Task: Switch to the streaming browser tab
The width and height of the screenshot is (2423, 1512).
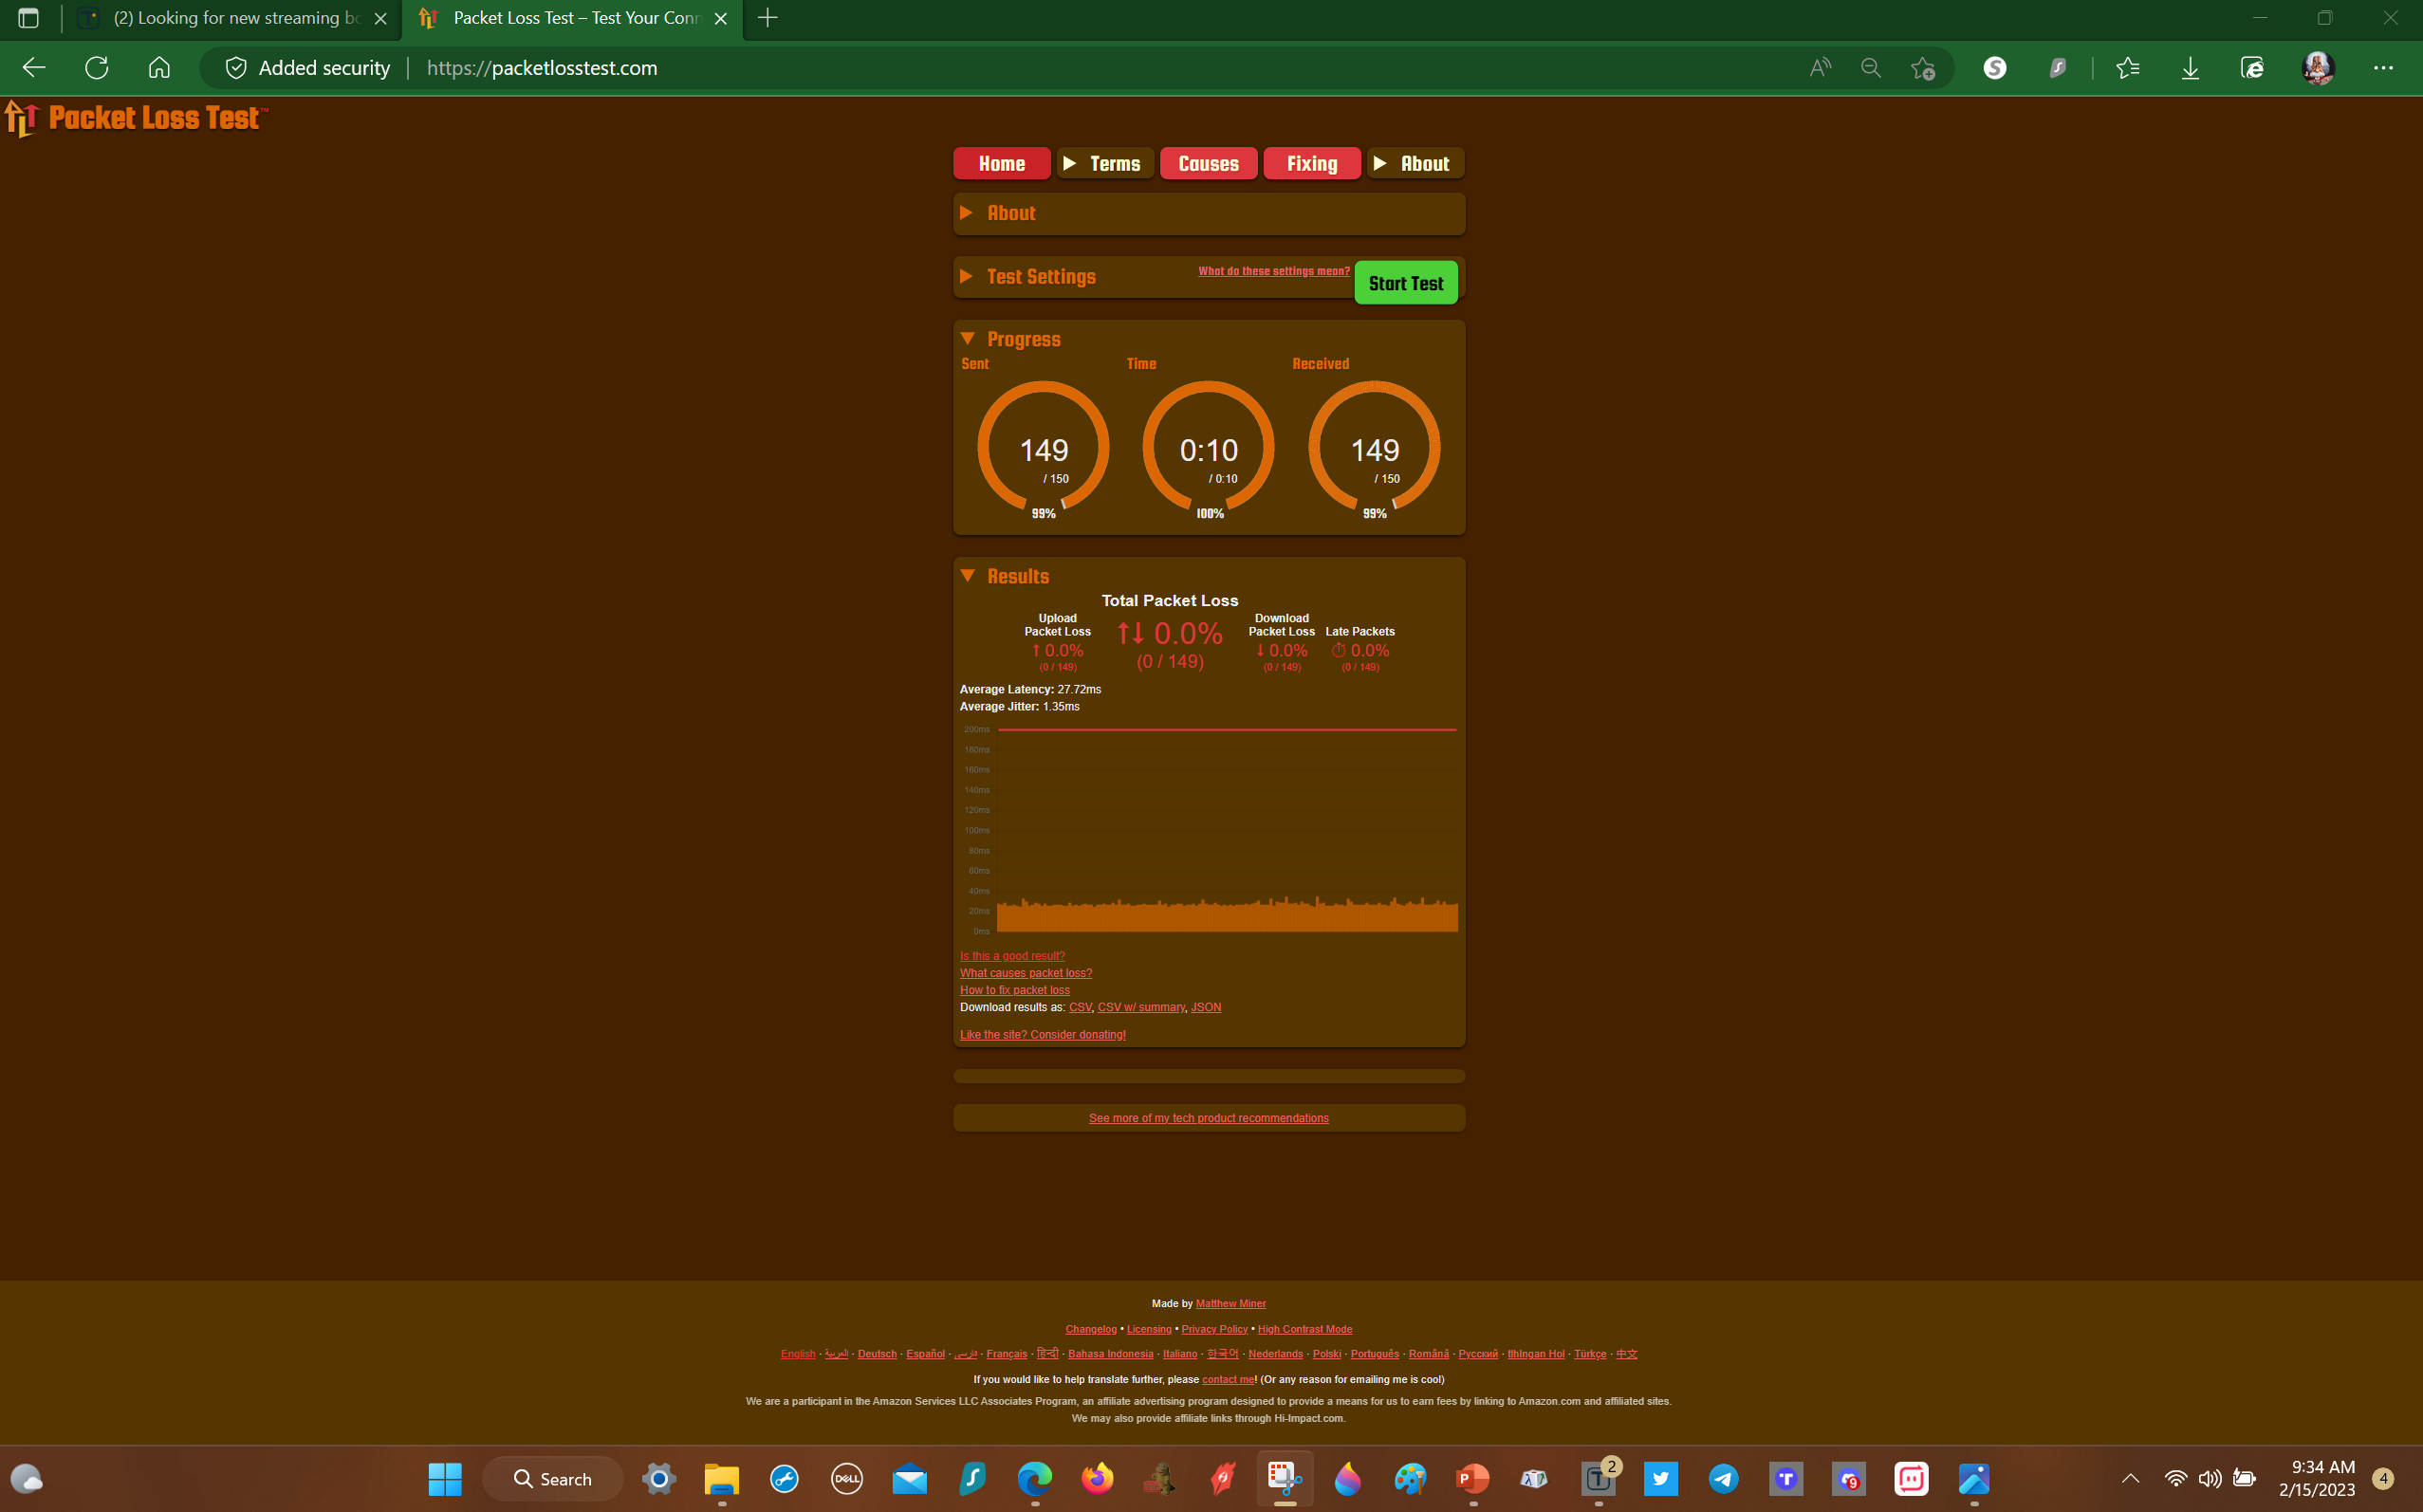Action: [230, 18]
